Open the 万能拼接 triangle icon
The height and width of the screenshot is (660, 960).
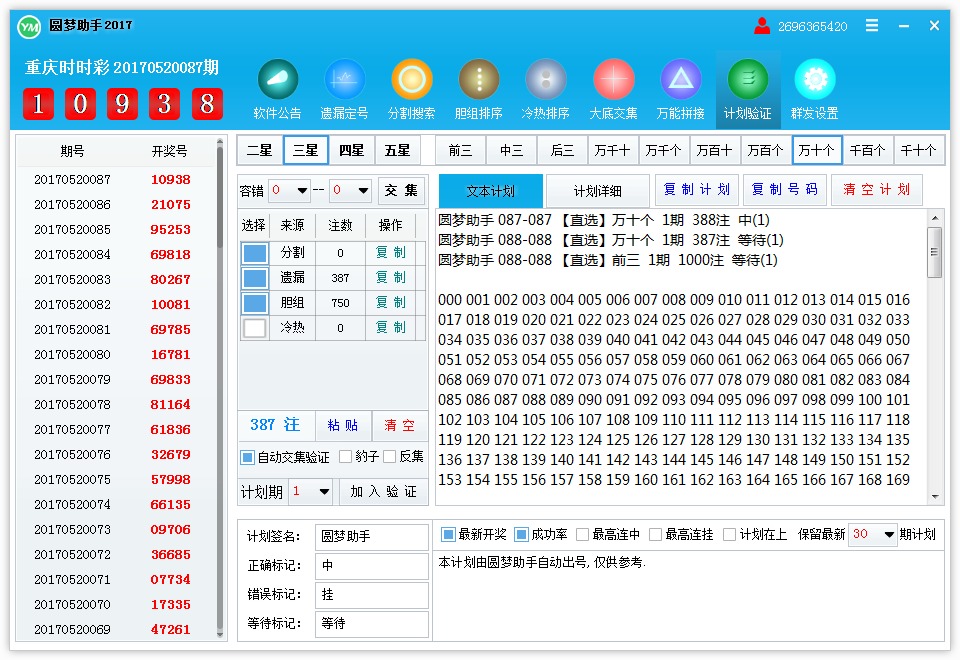tap(680, 79)
